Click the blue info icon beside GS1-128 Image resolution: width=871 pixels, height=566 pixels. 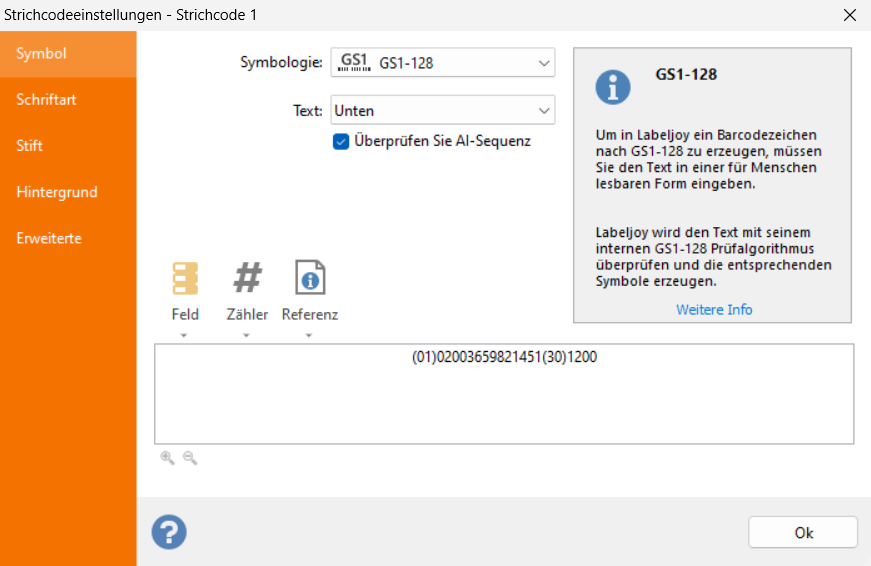click(613, 87)
